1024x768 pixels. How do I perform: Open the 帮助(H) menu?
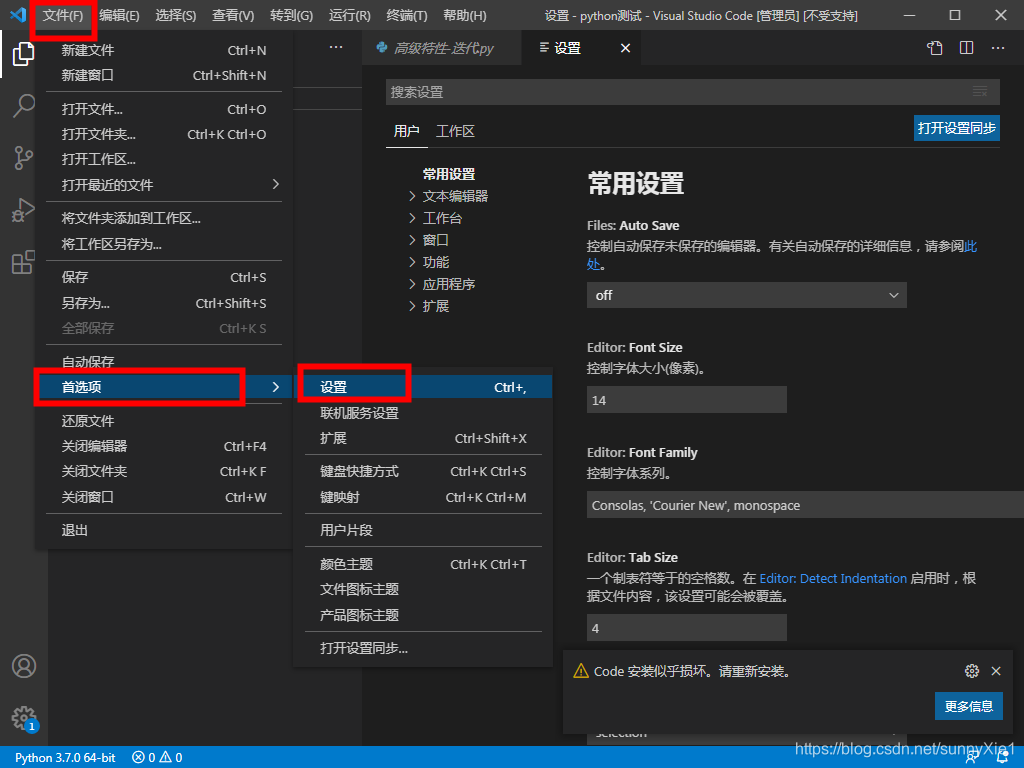(464, 15)
